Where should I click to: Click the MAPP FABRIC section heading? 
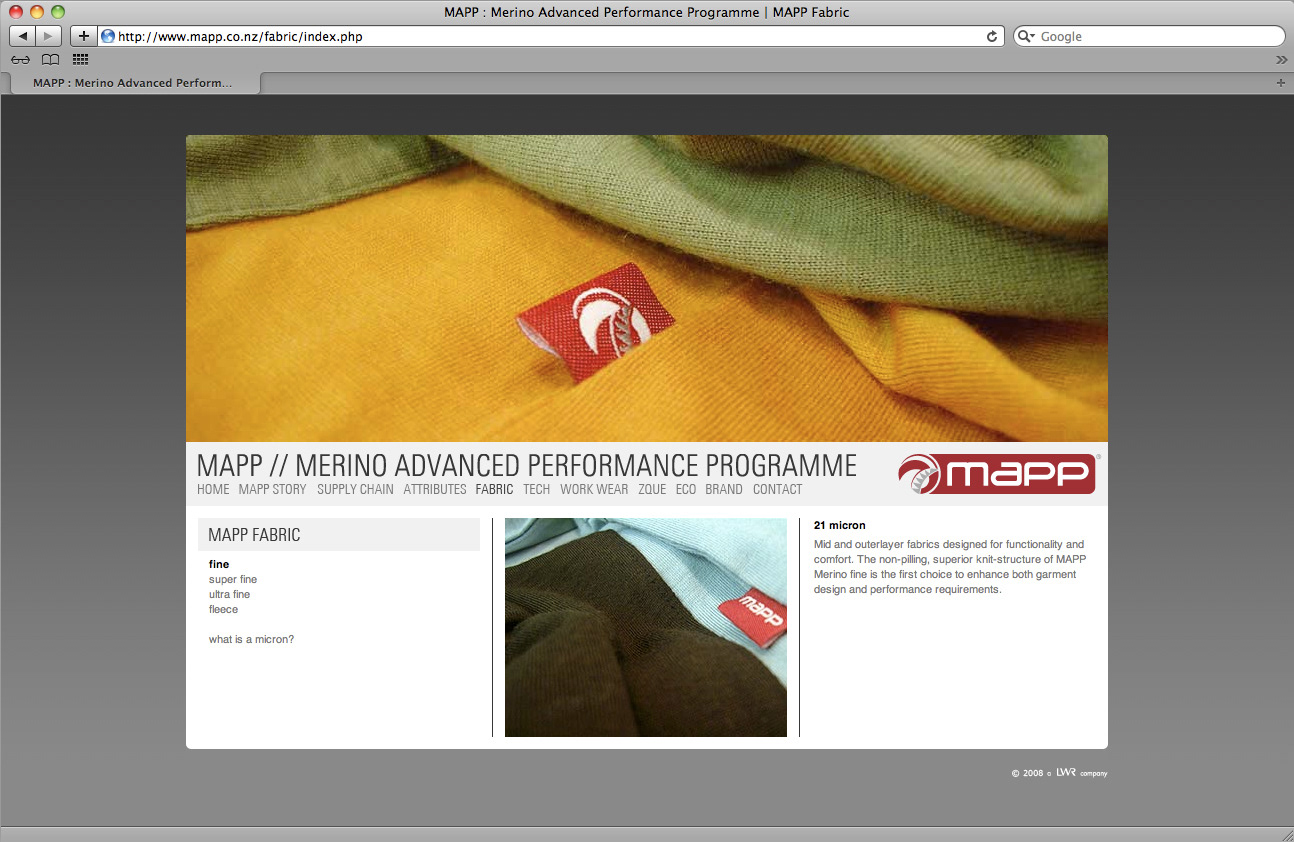tap(254, 535)
